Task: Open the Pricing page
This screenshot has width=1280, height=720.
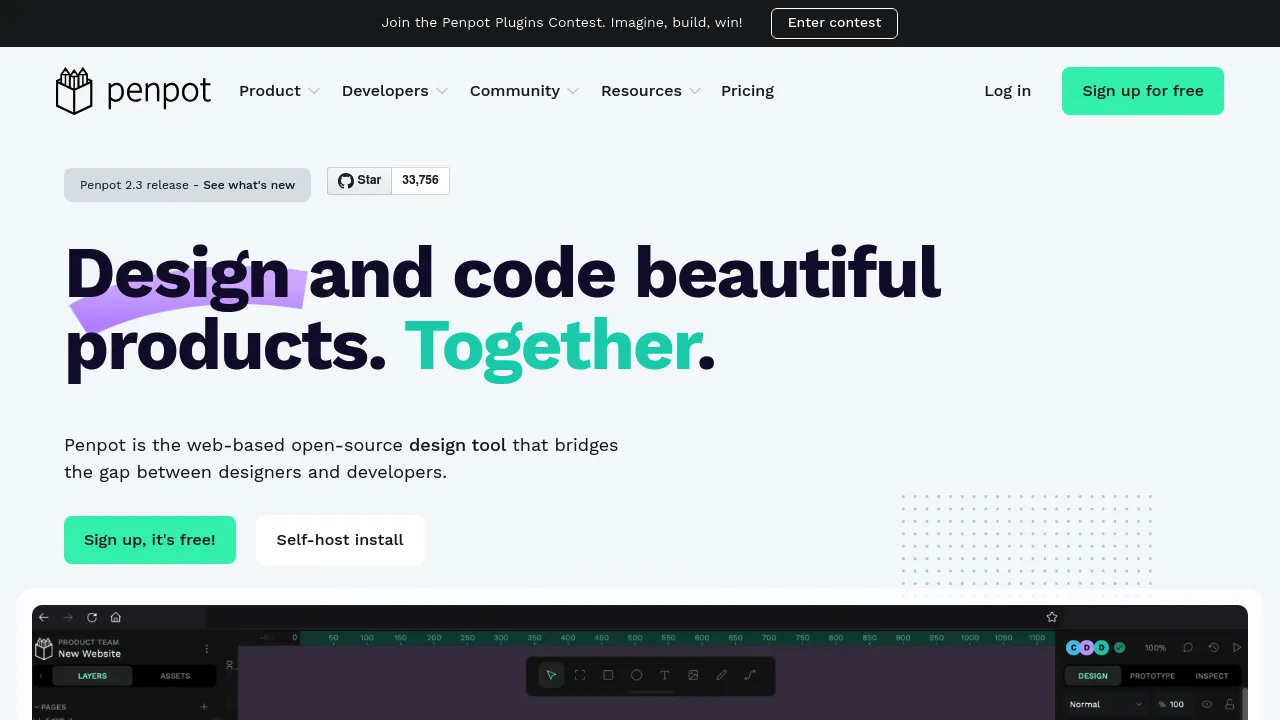Action: [x=747, y=91]
